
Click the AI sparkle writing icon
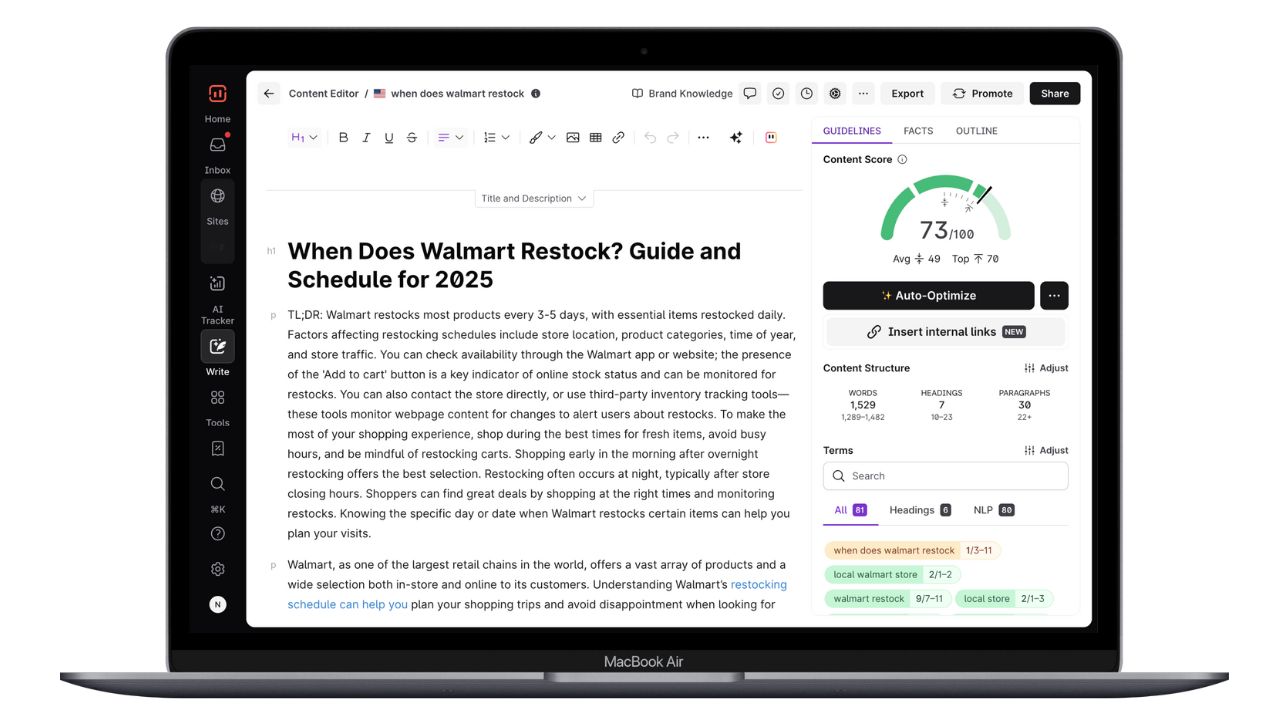(736, 138)
